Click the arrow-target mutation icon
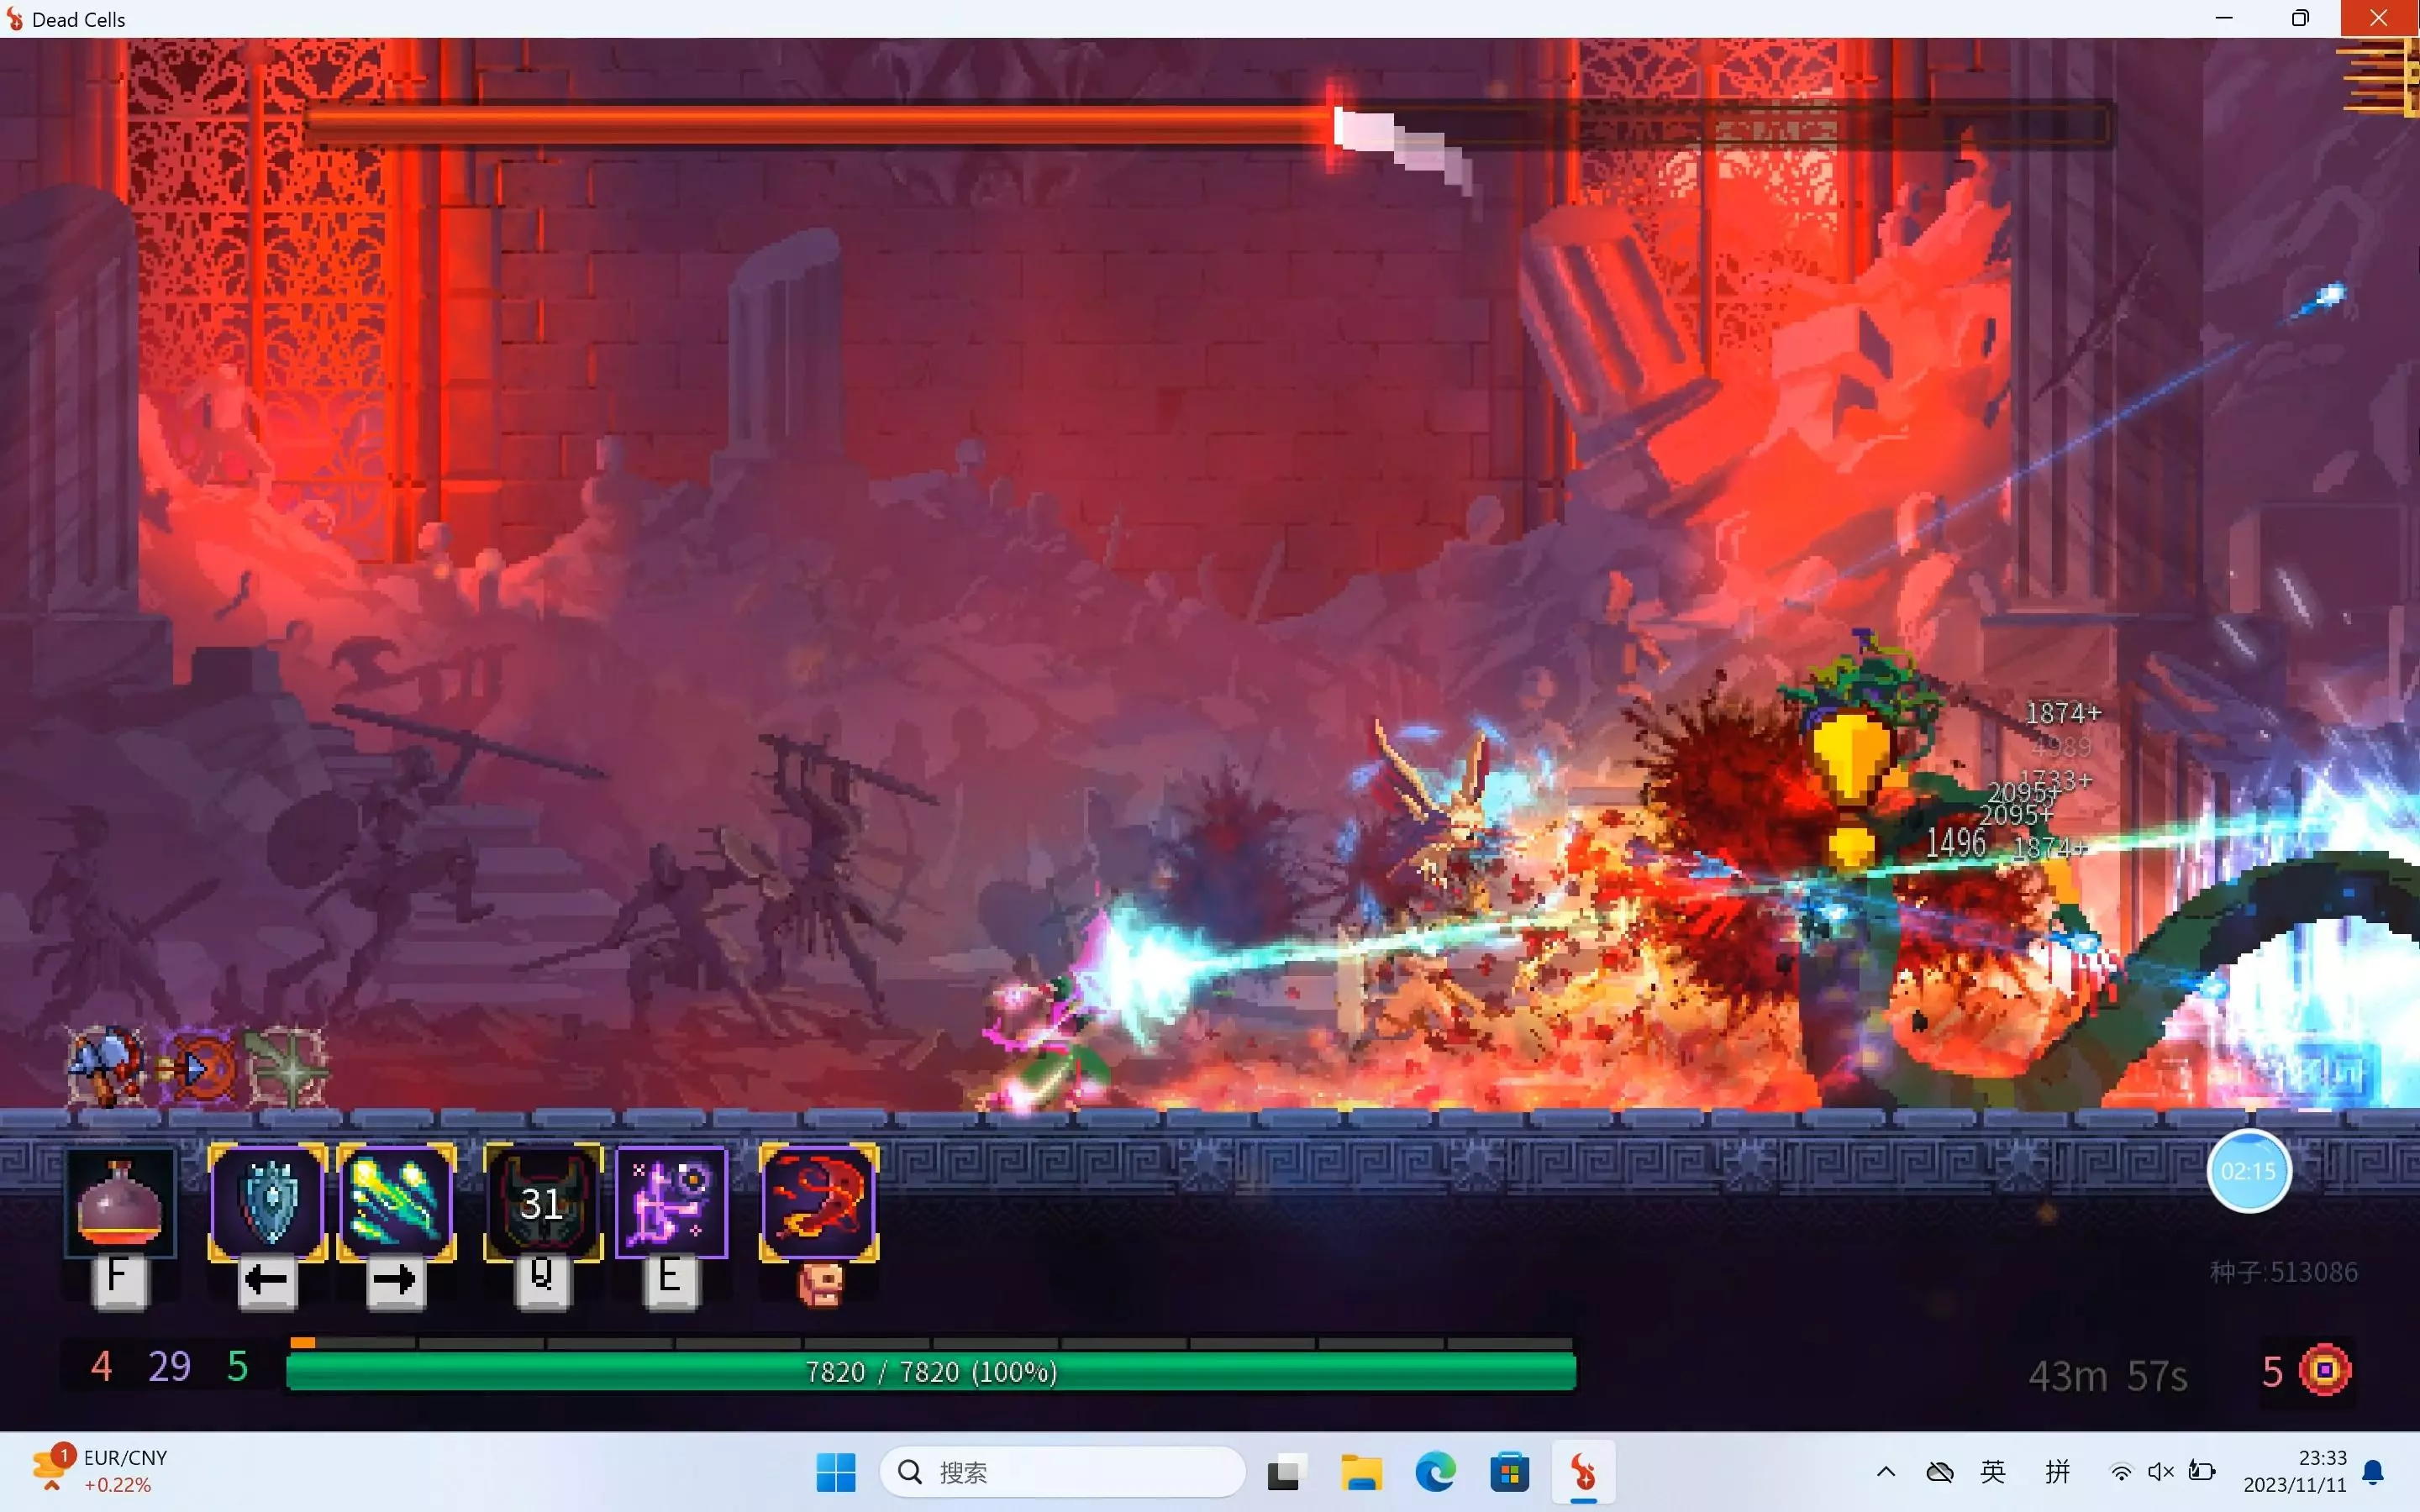2420x1512 pixels. coord(198,1068)
